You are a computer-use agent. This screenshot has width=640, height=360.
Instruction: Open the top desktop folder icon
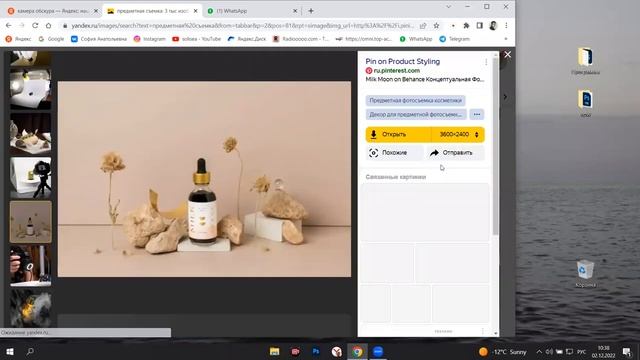[x=585, y=61]
